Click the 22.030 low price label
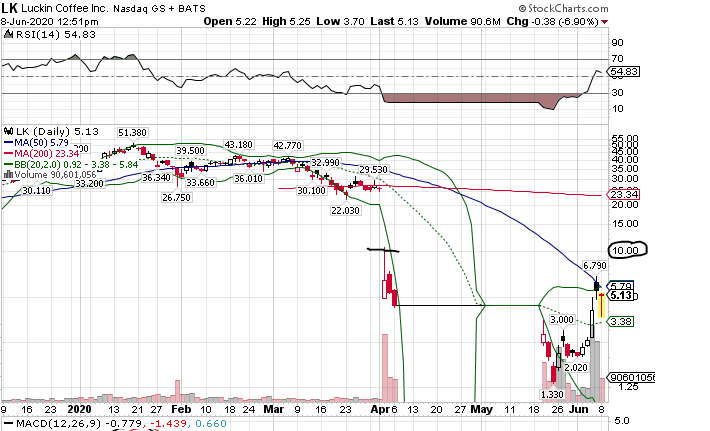The height and width of the screenshot is (431, 710). point(345,210)
